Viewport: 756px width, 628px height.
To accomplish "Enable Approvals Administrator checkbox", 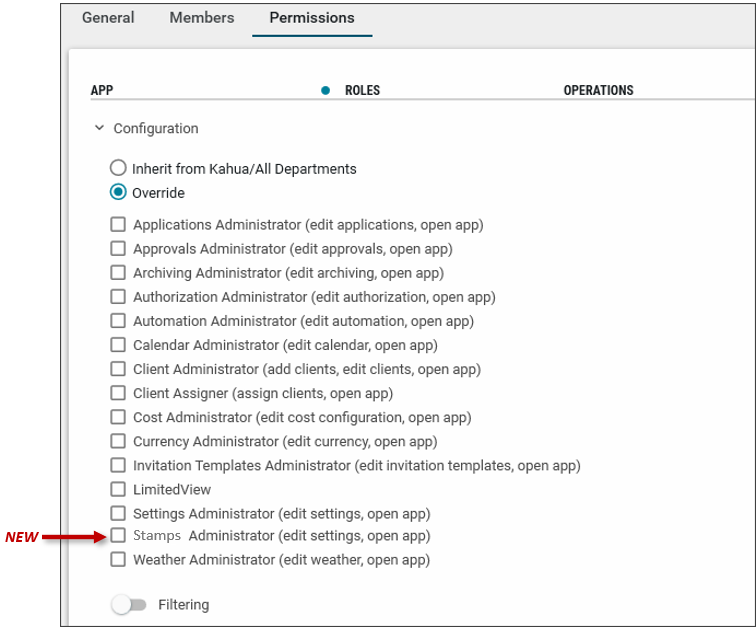I will tap(118, 249).
